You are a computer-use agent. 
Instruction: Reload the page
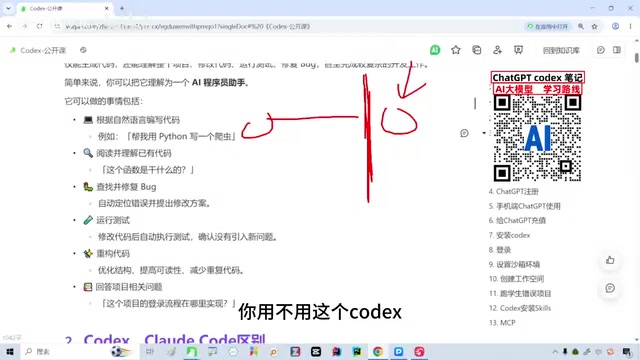[x=39, y=26]
